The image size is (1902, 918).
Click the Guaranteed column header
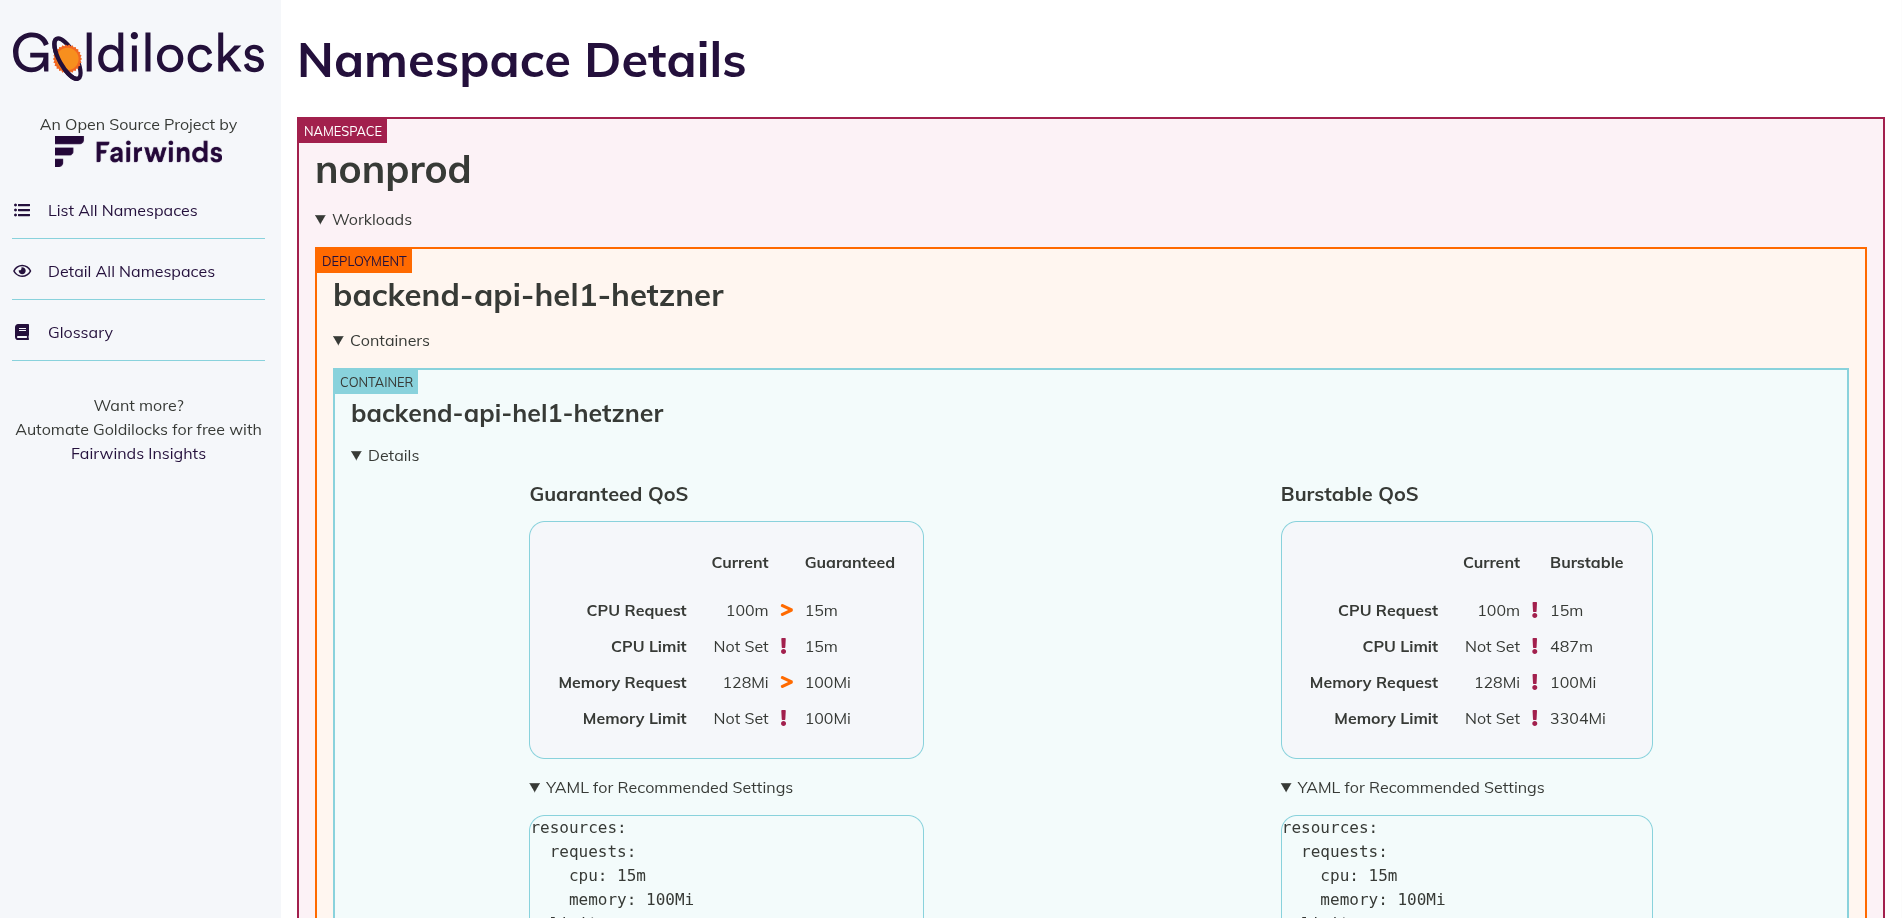(850, 562)
